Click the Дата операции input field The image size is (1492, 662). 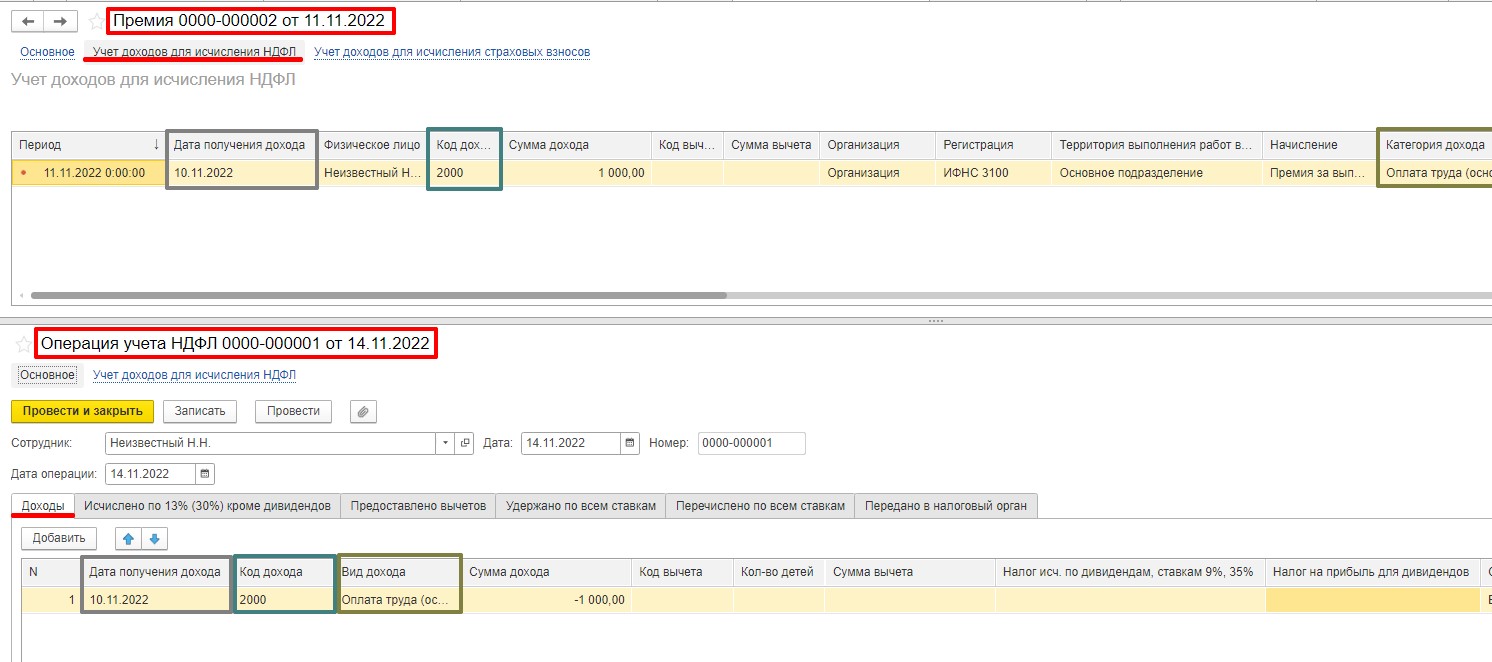click(x=151, y=474)
